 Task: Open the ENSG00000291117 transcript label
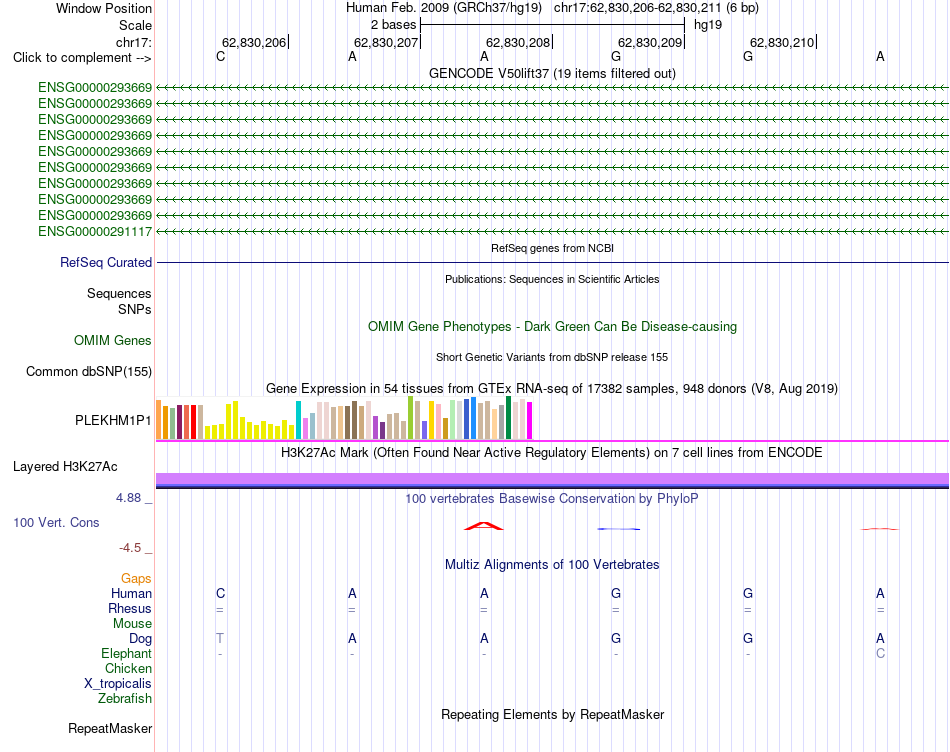point(95,231)
